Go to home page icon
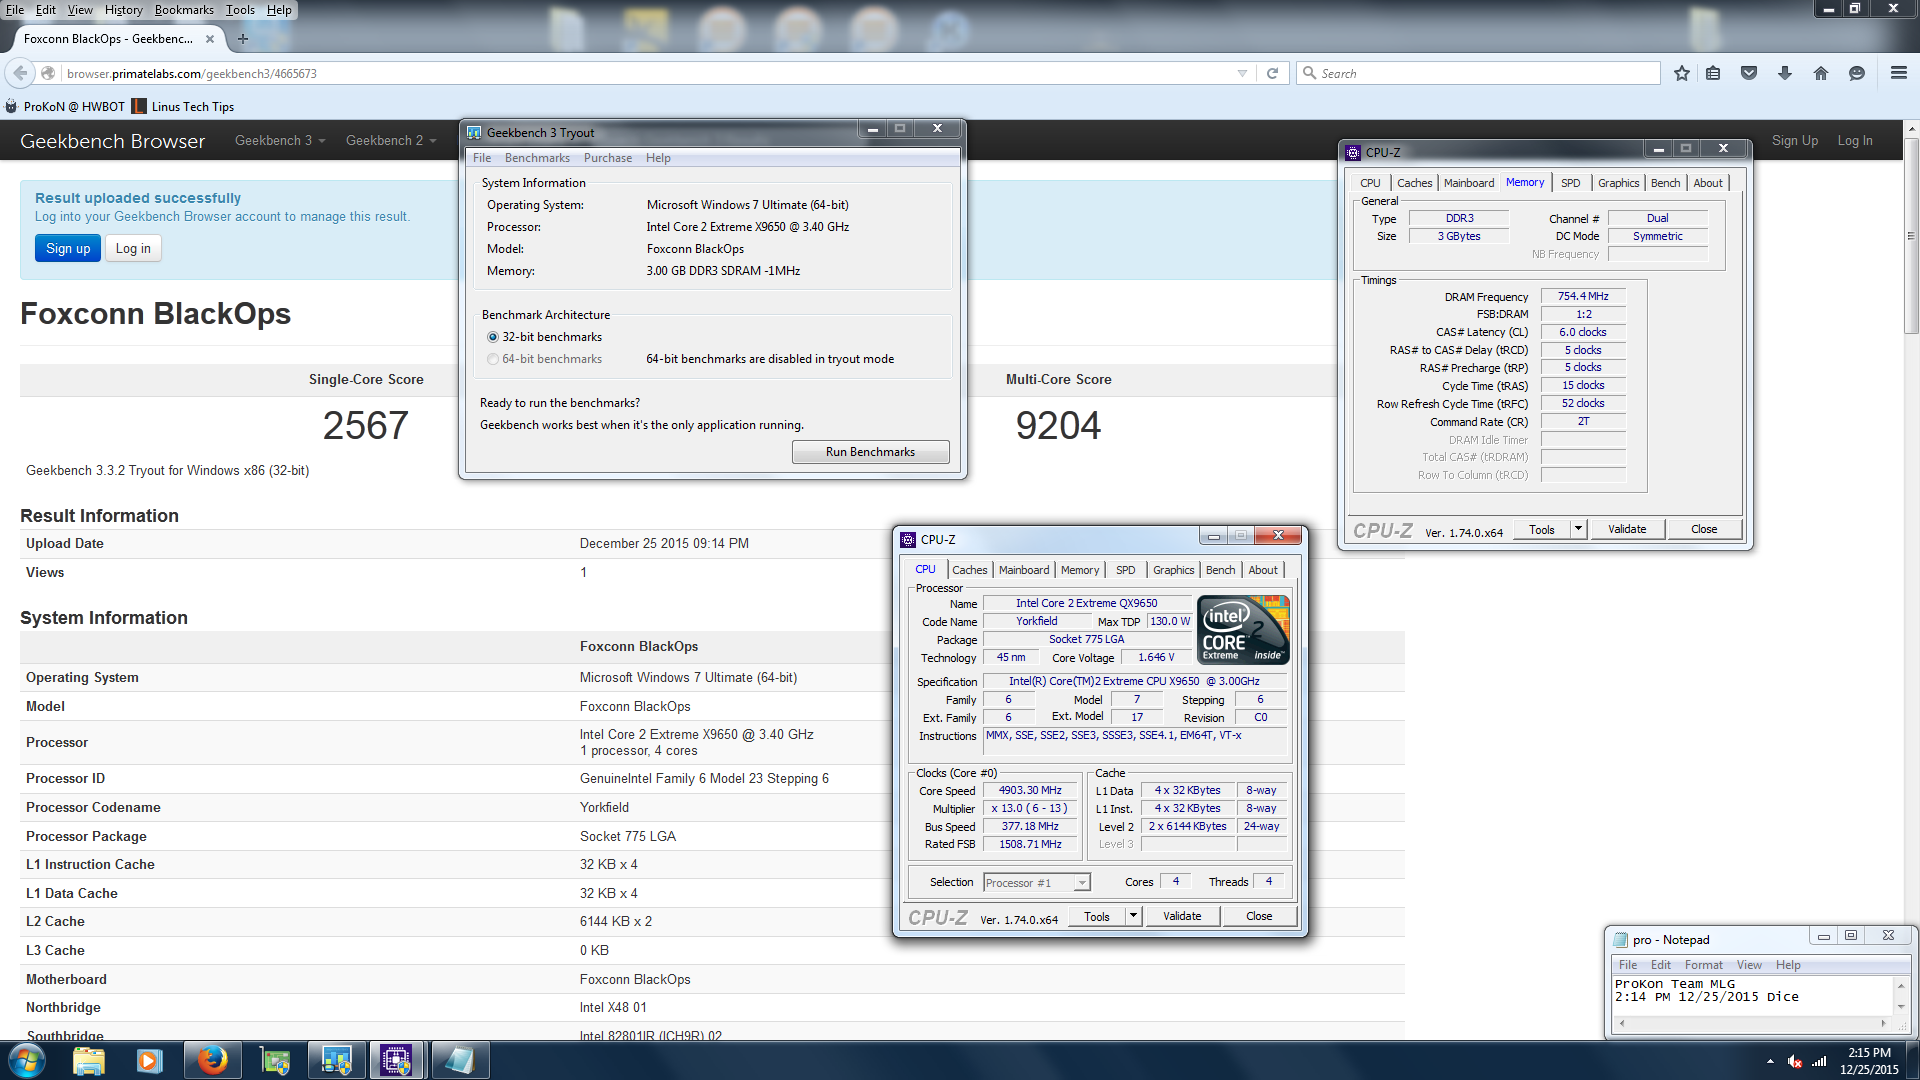The width and height of the screenshot is (1920, 1080). pyautogui.click(x=1821, y=73)
